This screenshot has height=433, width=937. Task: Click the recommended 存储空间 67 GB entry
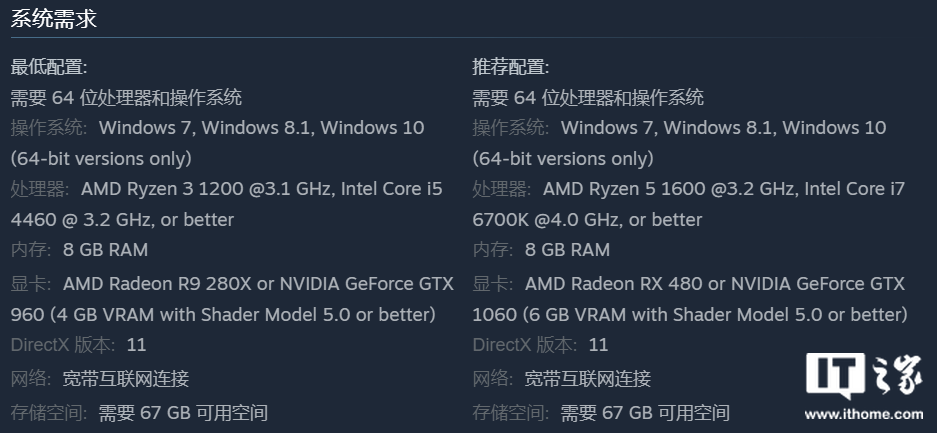coord(601,412)
